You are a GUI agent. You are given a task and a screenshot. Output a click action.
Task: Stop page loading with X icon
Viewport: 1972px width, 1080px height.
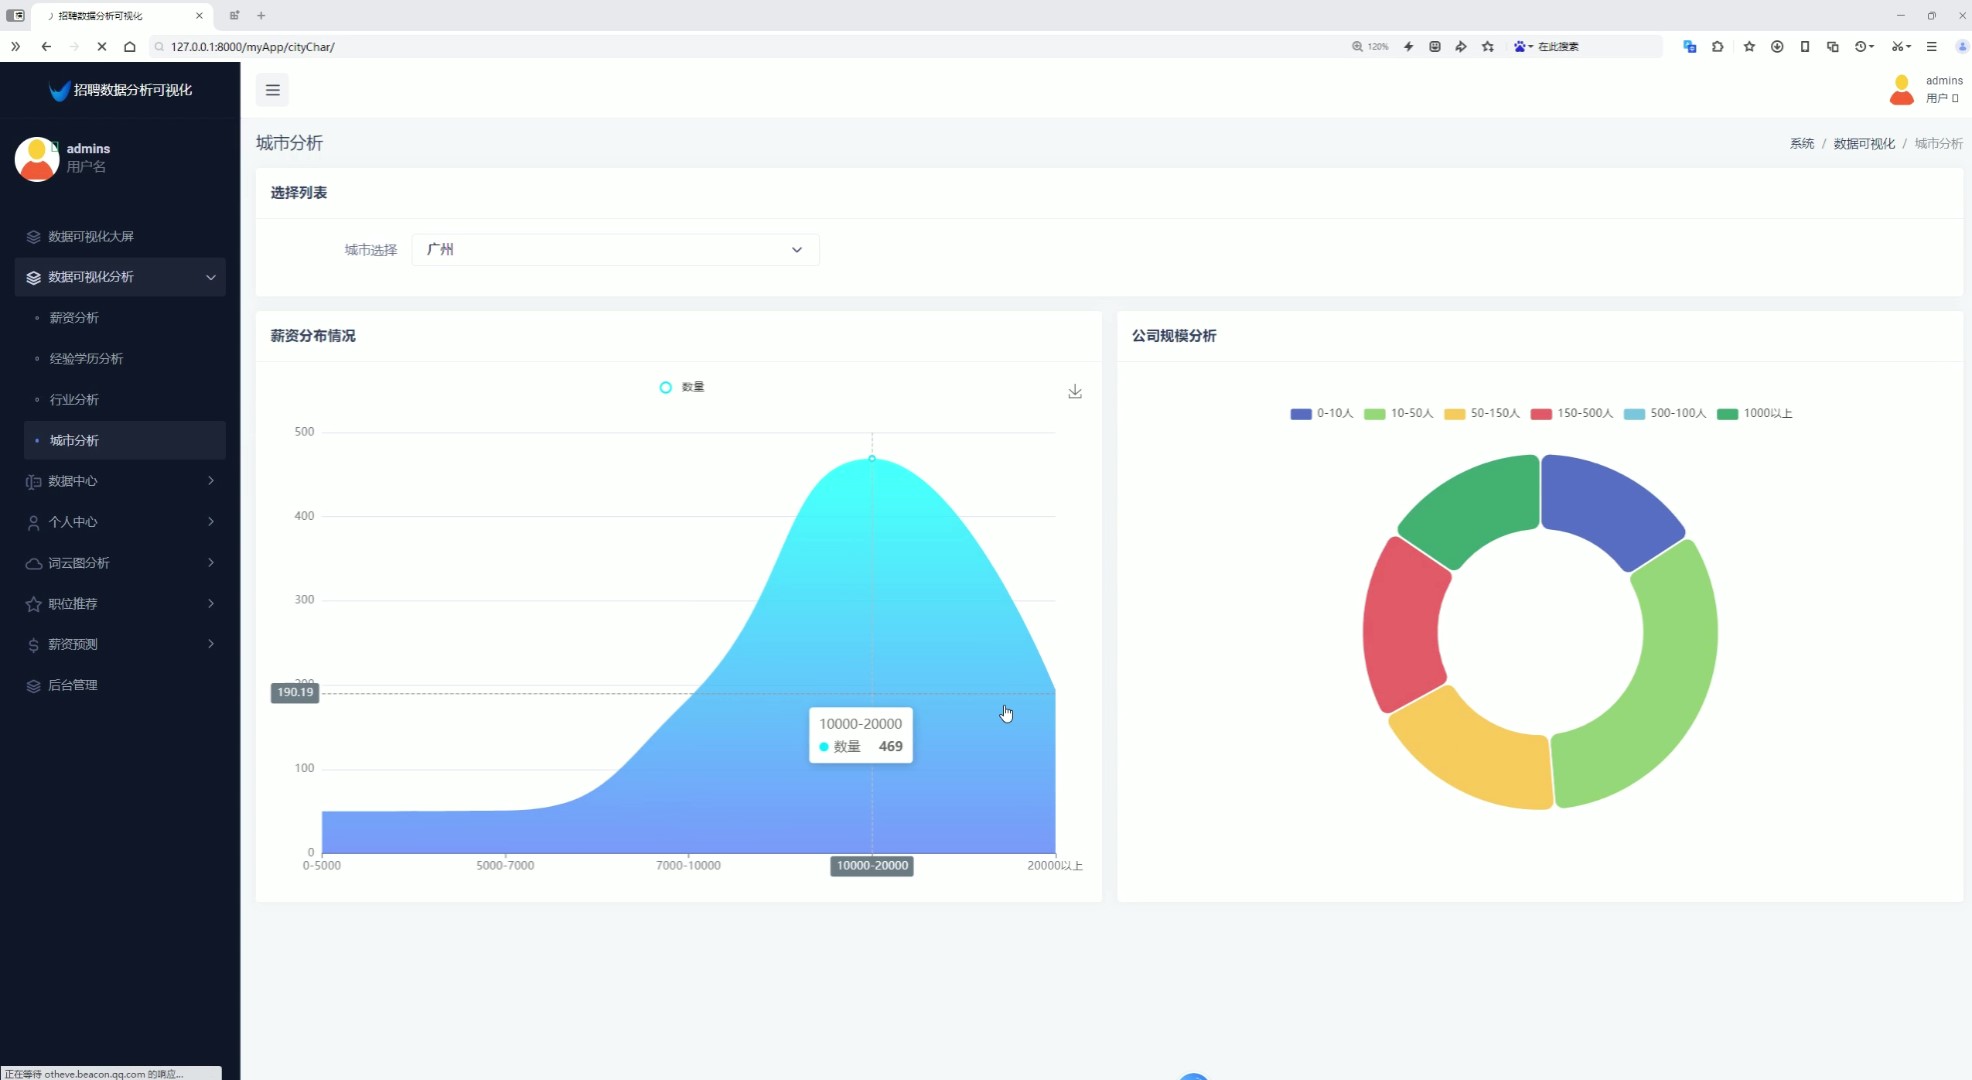pyautogui.click(x=102, y=46)
